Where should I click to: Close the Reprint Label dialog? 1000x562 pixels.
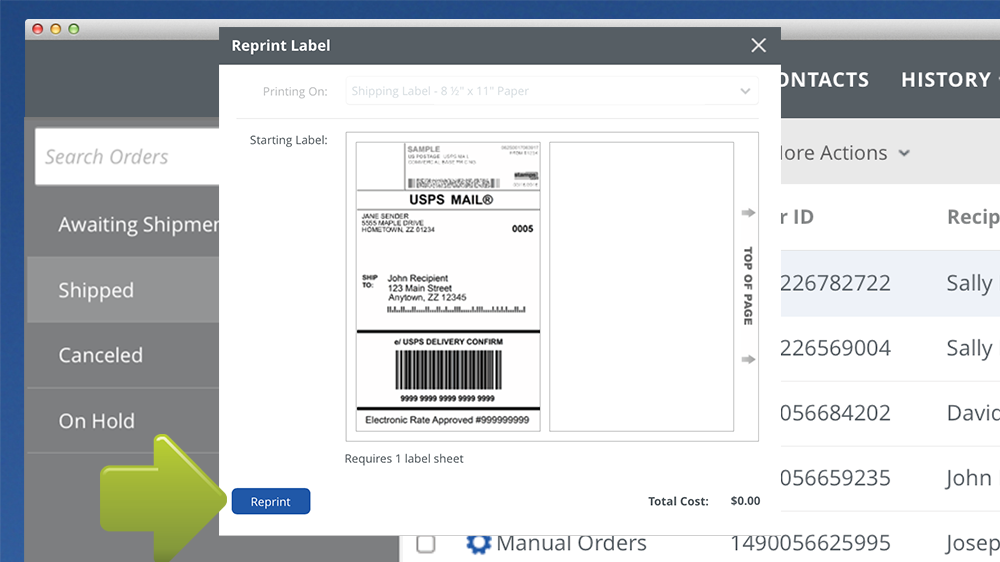758,45
